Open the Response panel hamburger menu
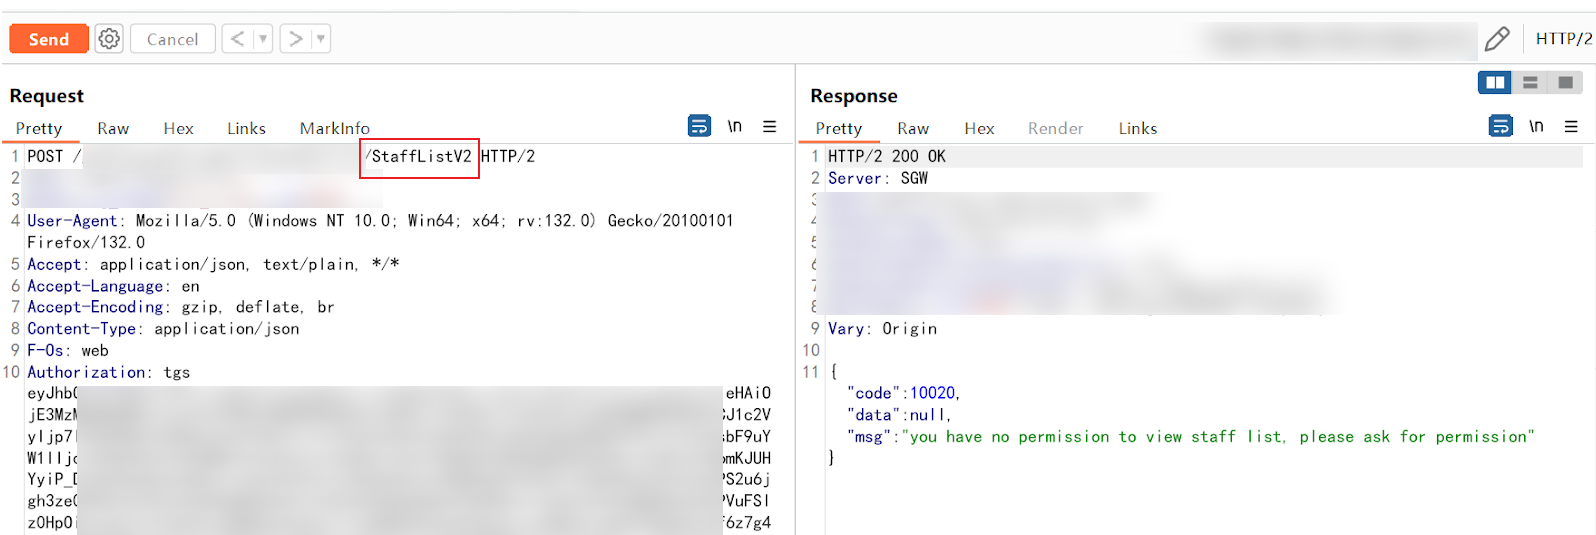This screenshot has height=535, width=1596. (1571, 126)
